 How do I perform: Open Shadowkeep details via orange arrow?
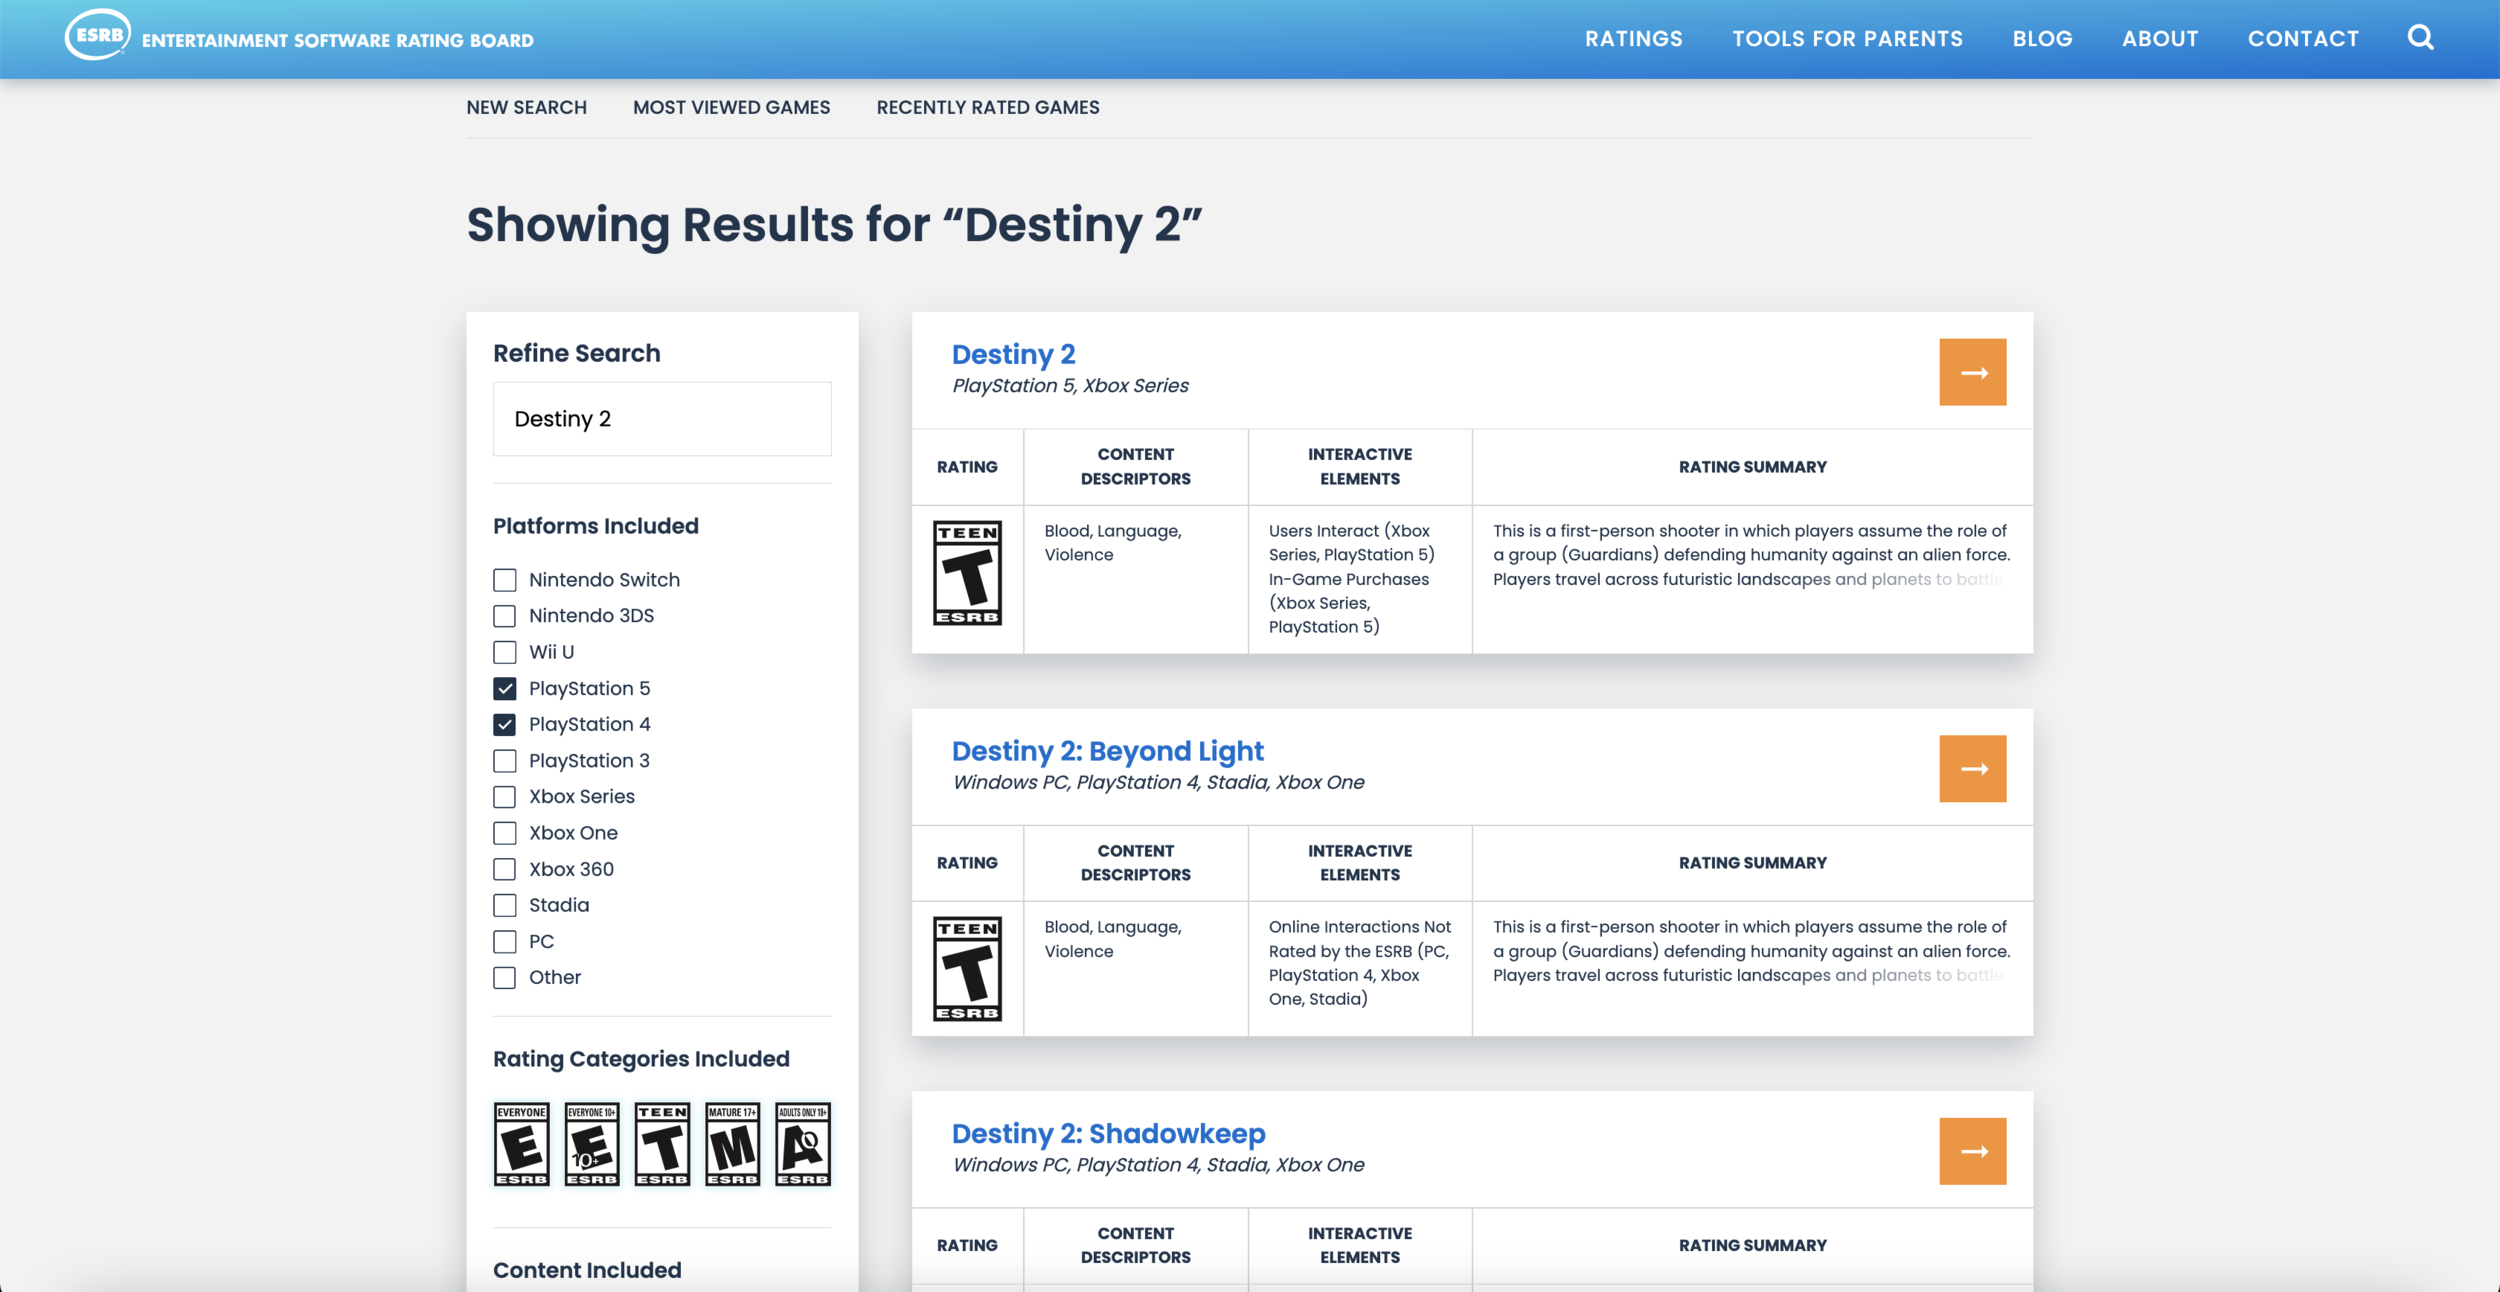[x=1972, y=1151]
